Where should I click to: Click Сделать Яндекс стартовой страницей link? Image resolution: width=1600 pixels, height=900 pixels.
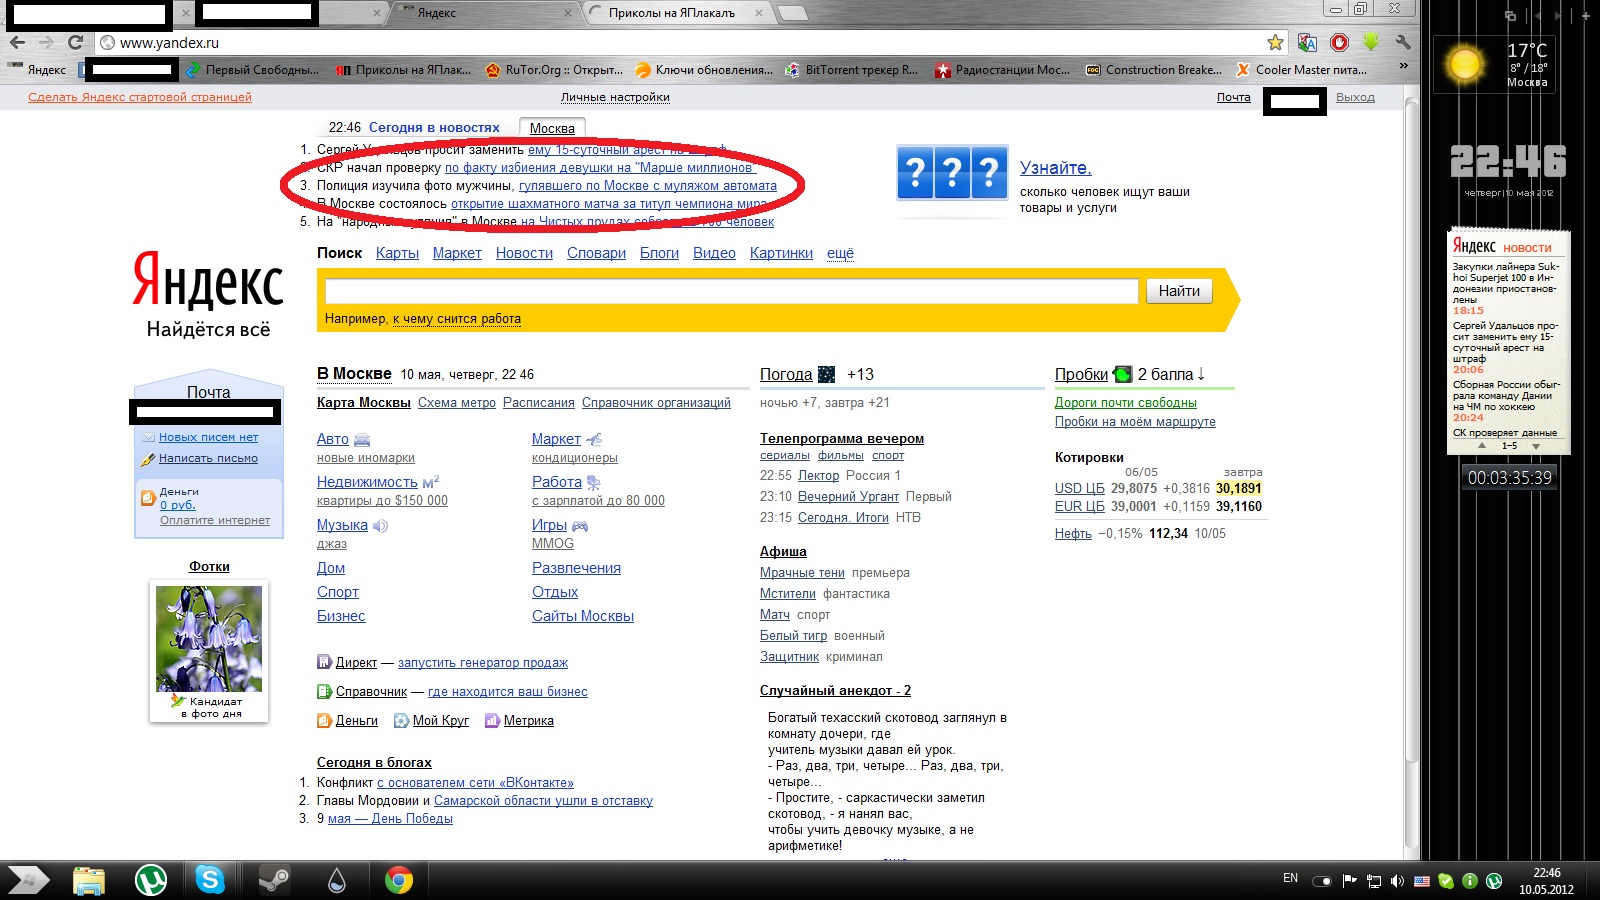point(140,97)
